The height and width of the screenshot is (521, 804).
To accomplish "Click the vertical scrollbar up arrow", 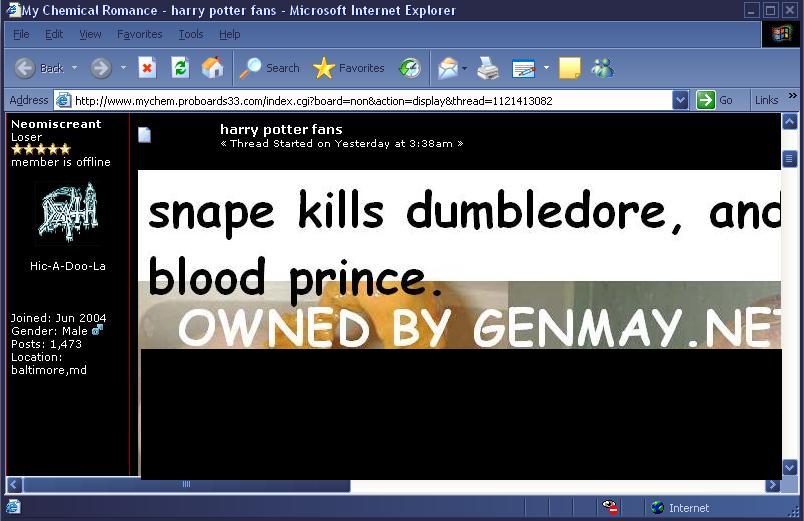I will click(789, 122).
